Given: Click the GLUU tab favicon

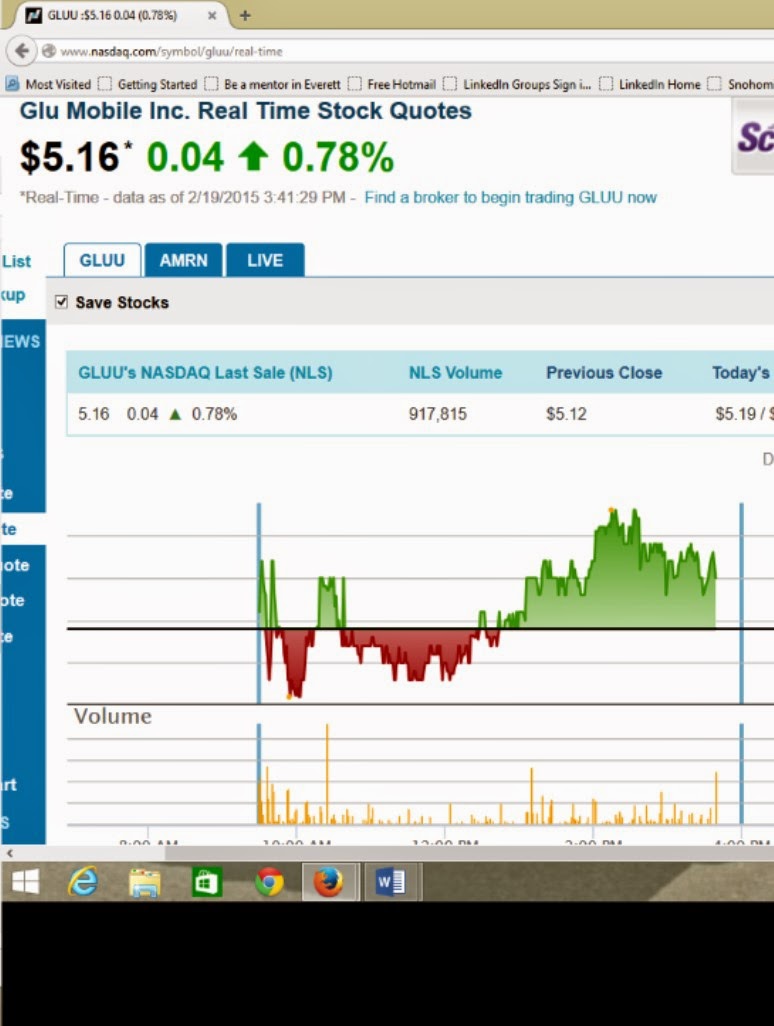Looking at the screenshot, I should coord(33,15).
